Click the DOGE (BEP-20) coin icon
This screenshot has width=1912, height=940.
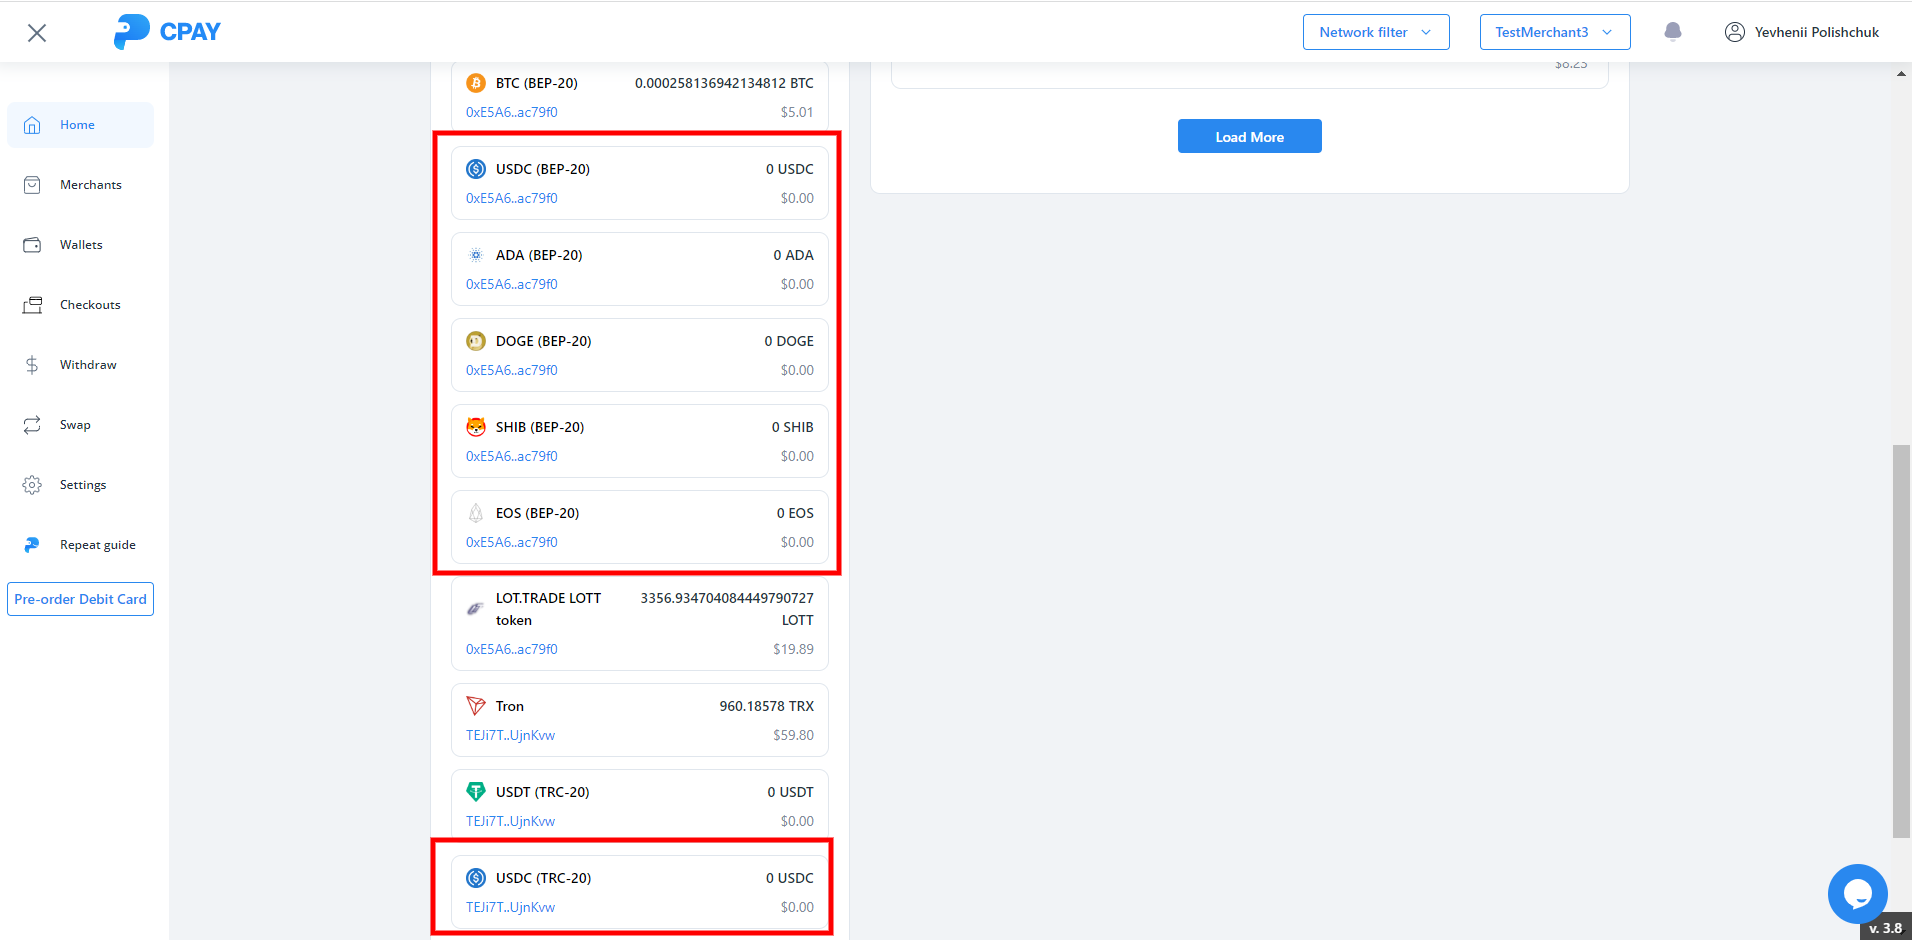coord(476,341)
